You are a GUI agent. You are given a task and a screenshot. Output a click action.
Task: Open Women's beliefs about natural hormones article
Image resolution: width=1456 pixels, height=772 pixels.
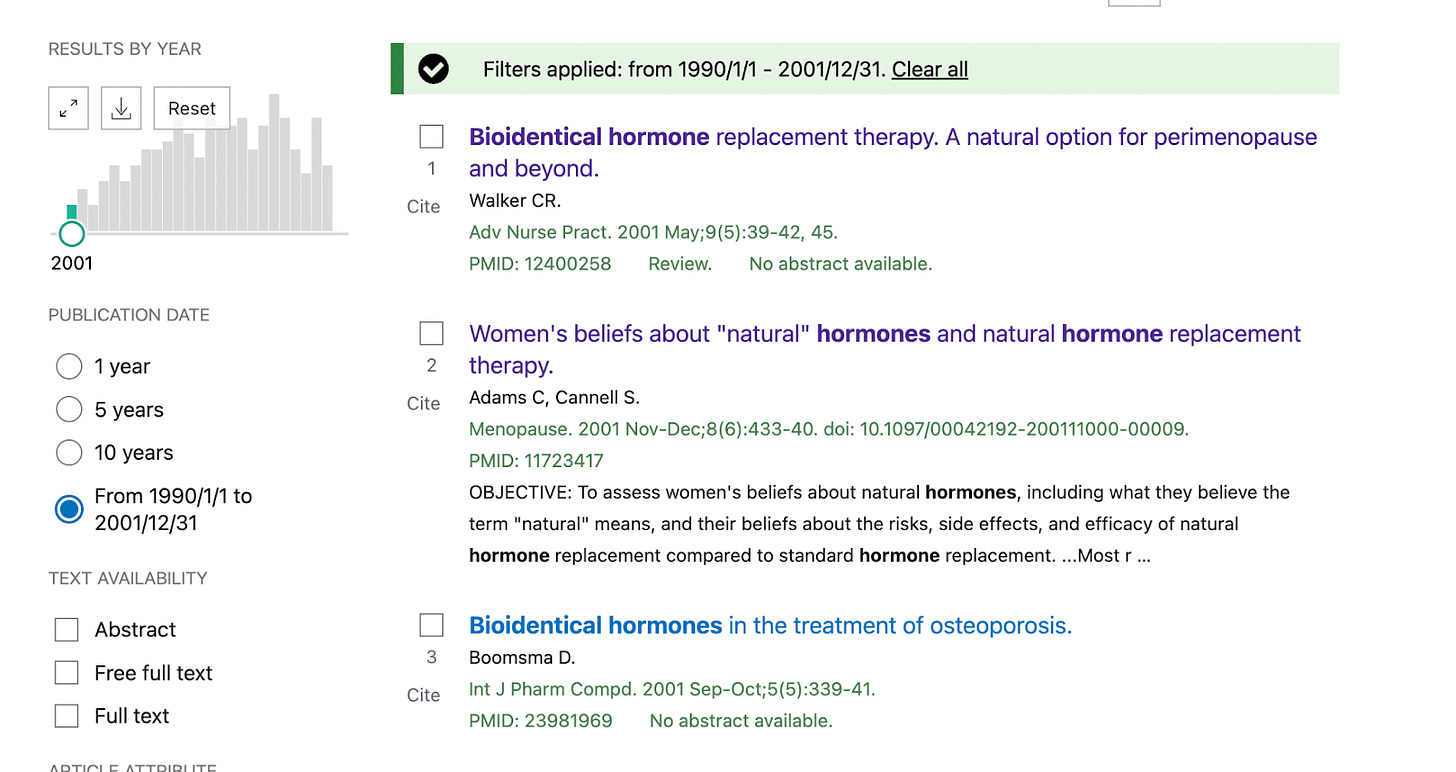click(884, 334)
